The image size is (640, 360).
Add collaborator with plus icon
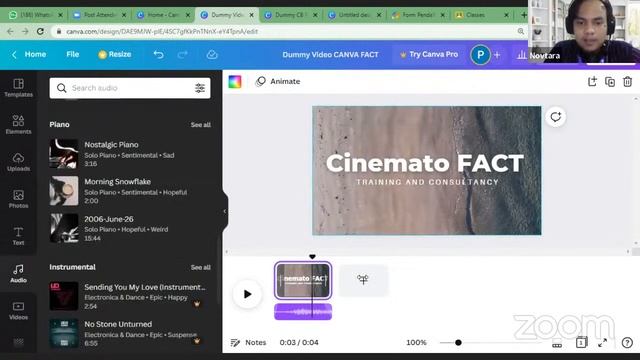coord(497,55)
